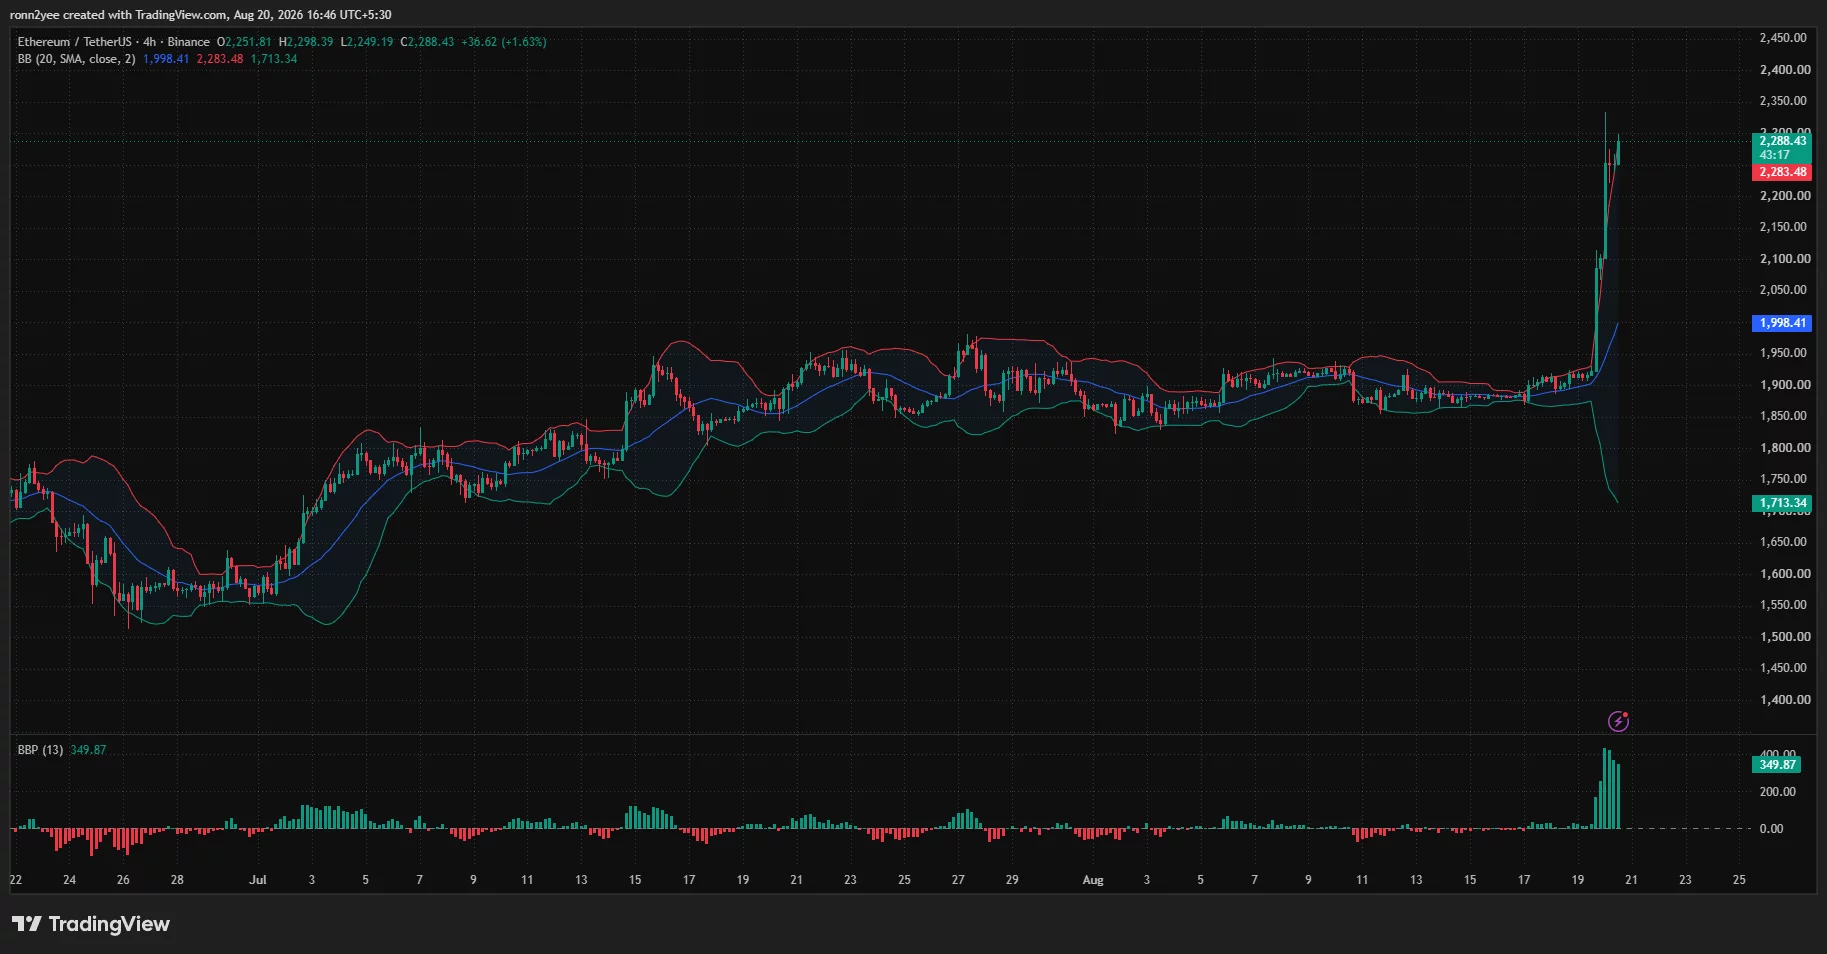This screenshot has width=1827, height=954.
Task: Click the green current price label 2,288.43
Action: point(1783,141)
